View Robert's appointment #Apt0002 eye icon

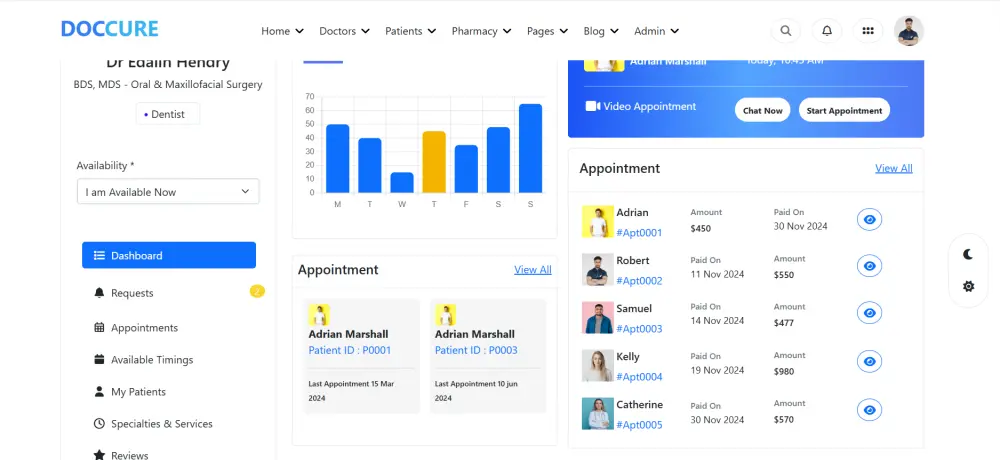click(x=869, y=265)
